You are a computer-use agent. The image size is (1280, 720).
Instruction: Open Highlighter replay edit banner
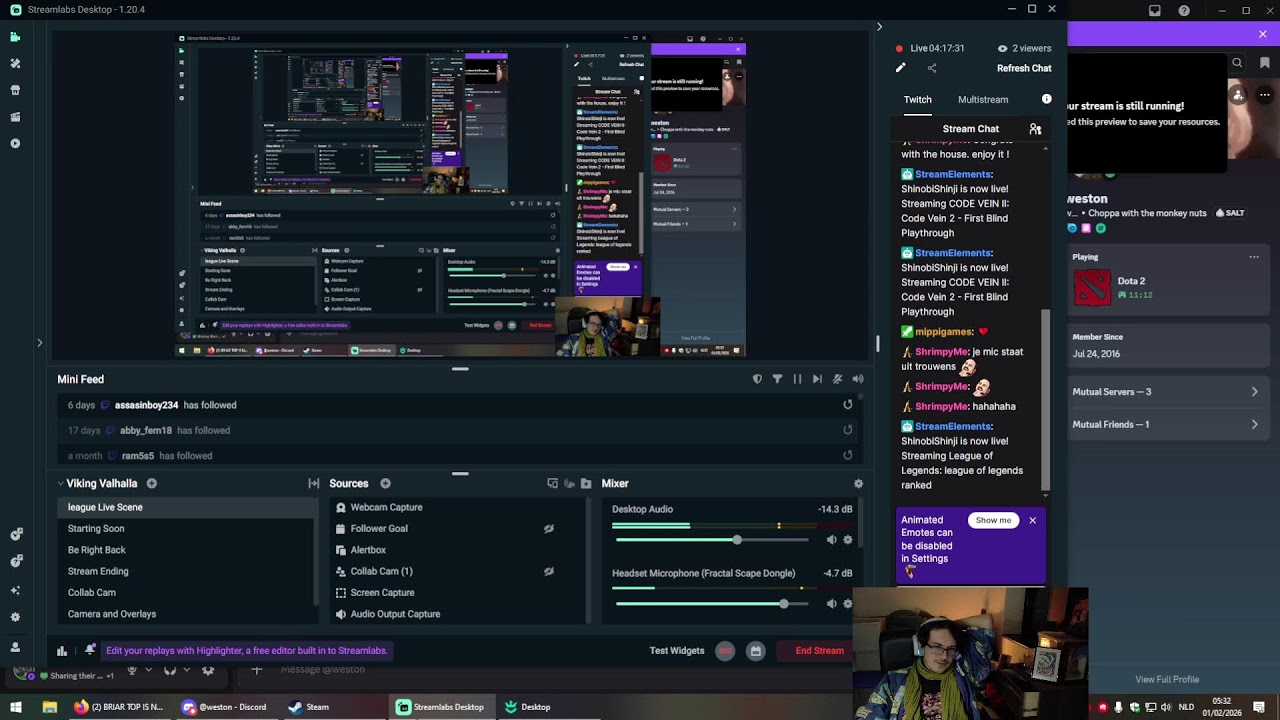pyautogui.click(x=246, y=650)
